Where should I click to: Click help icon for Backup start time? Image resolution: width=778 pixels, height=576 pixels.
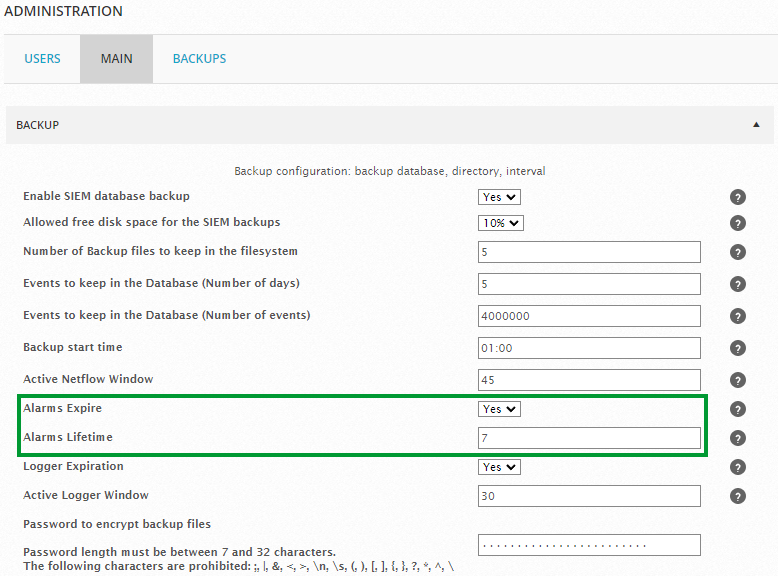[x=738, y=349]
